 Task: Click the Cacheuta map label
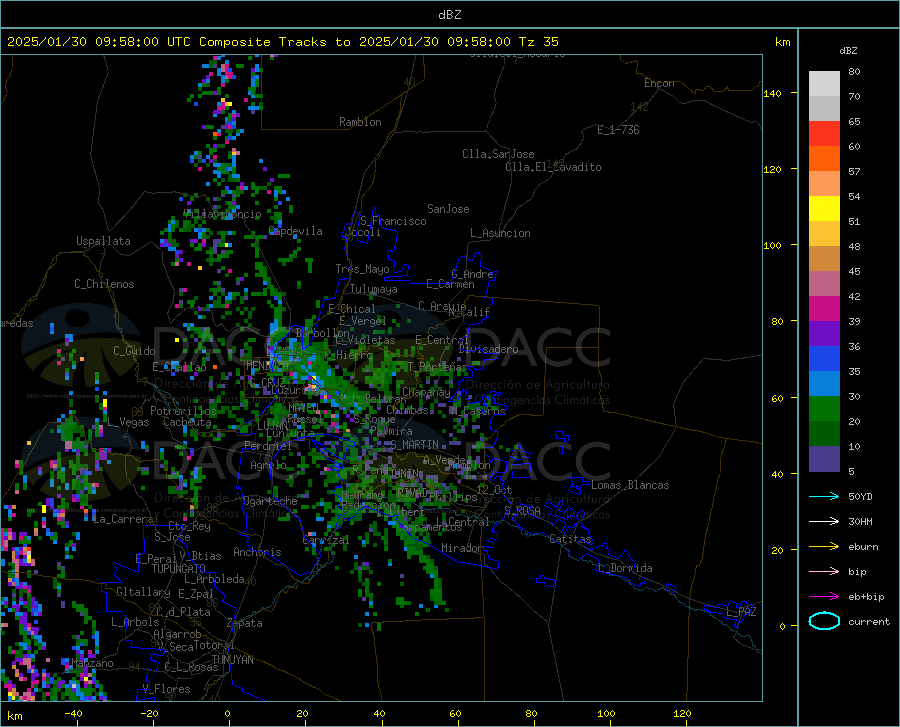coord(187,422)
